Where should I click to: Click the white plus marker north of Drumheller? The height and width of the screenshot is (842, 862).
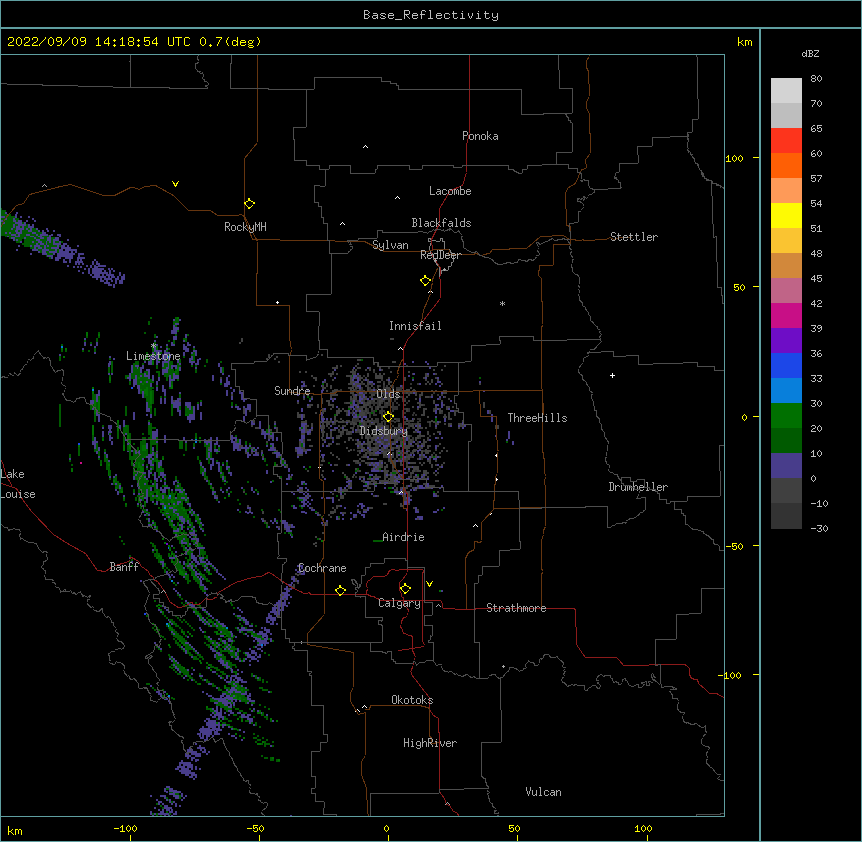pyautogui.click(x=612, y=375)
